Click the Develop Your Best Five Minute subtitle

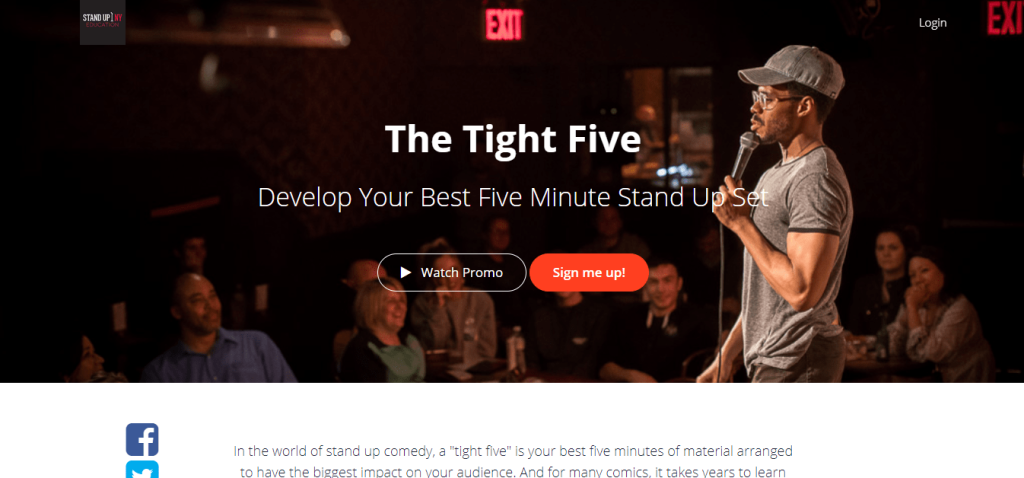click(x=513, y=197)
